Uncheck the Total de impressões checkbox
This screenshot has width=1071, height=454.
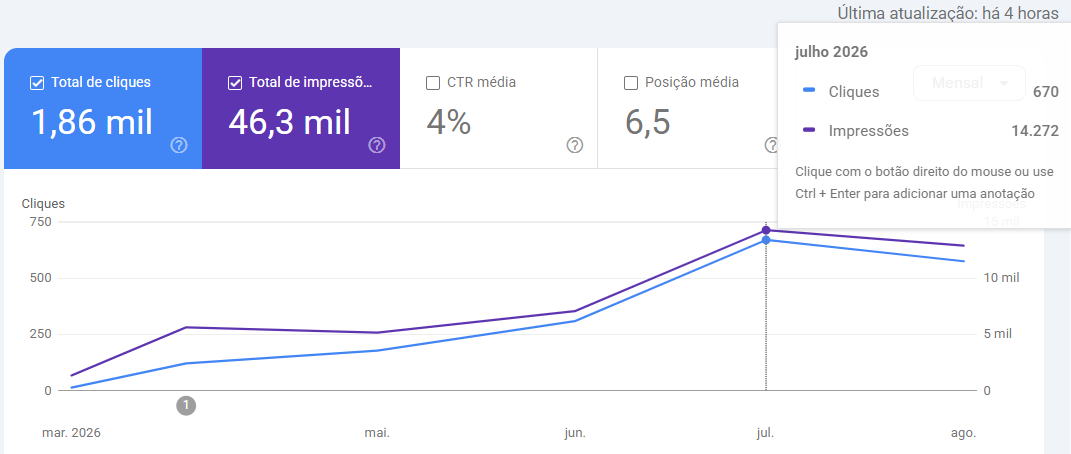pyautogui.click(x=235, y=83)
